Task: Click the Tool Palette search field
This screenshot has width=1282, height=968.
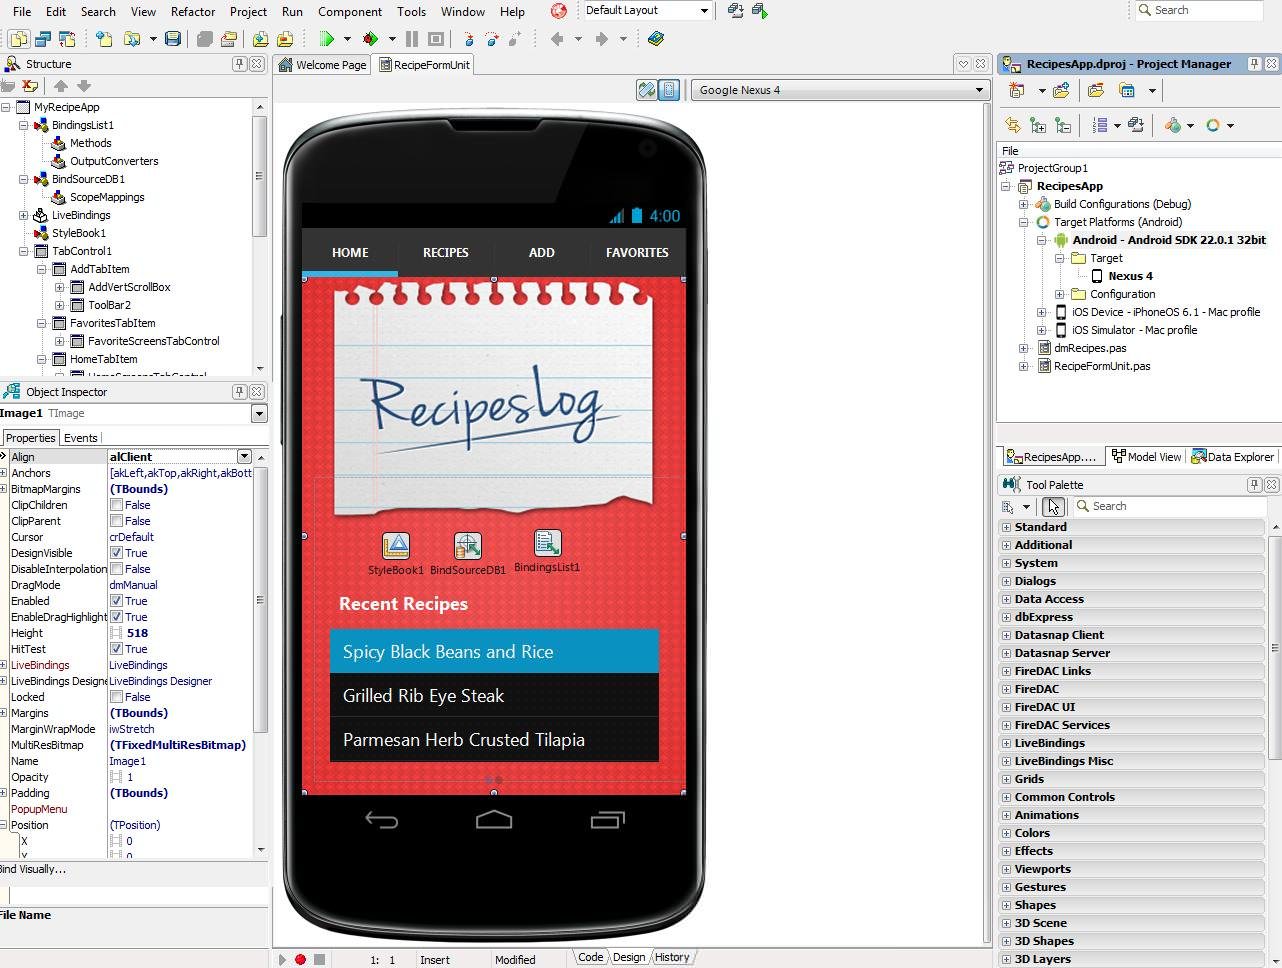Action: [1170, 507]
